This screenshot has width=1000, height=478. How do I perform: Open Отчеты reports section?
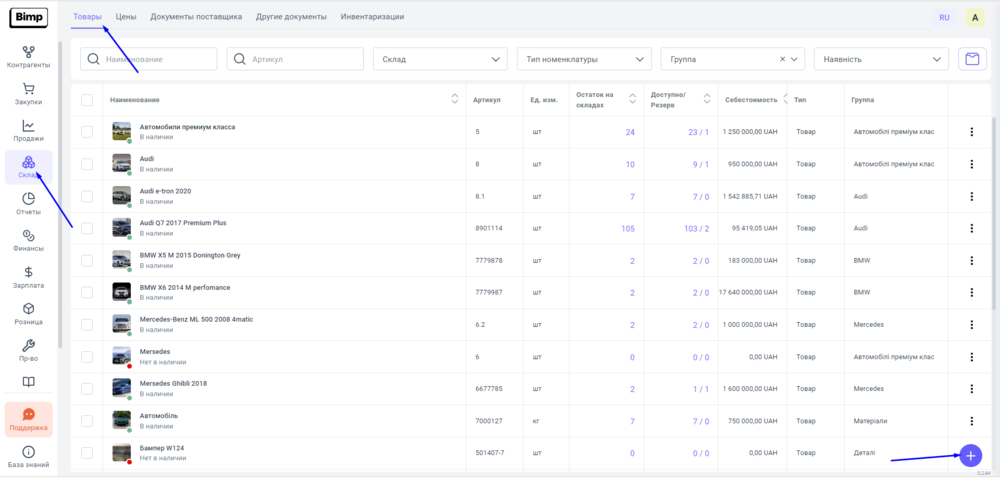click(x=28, y=203)
